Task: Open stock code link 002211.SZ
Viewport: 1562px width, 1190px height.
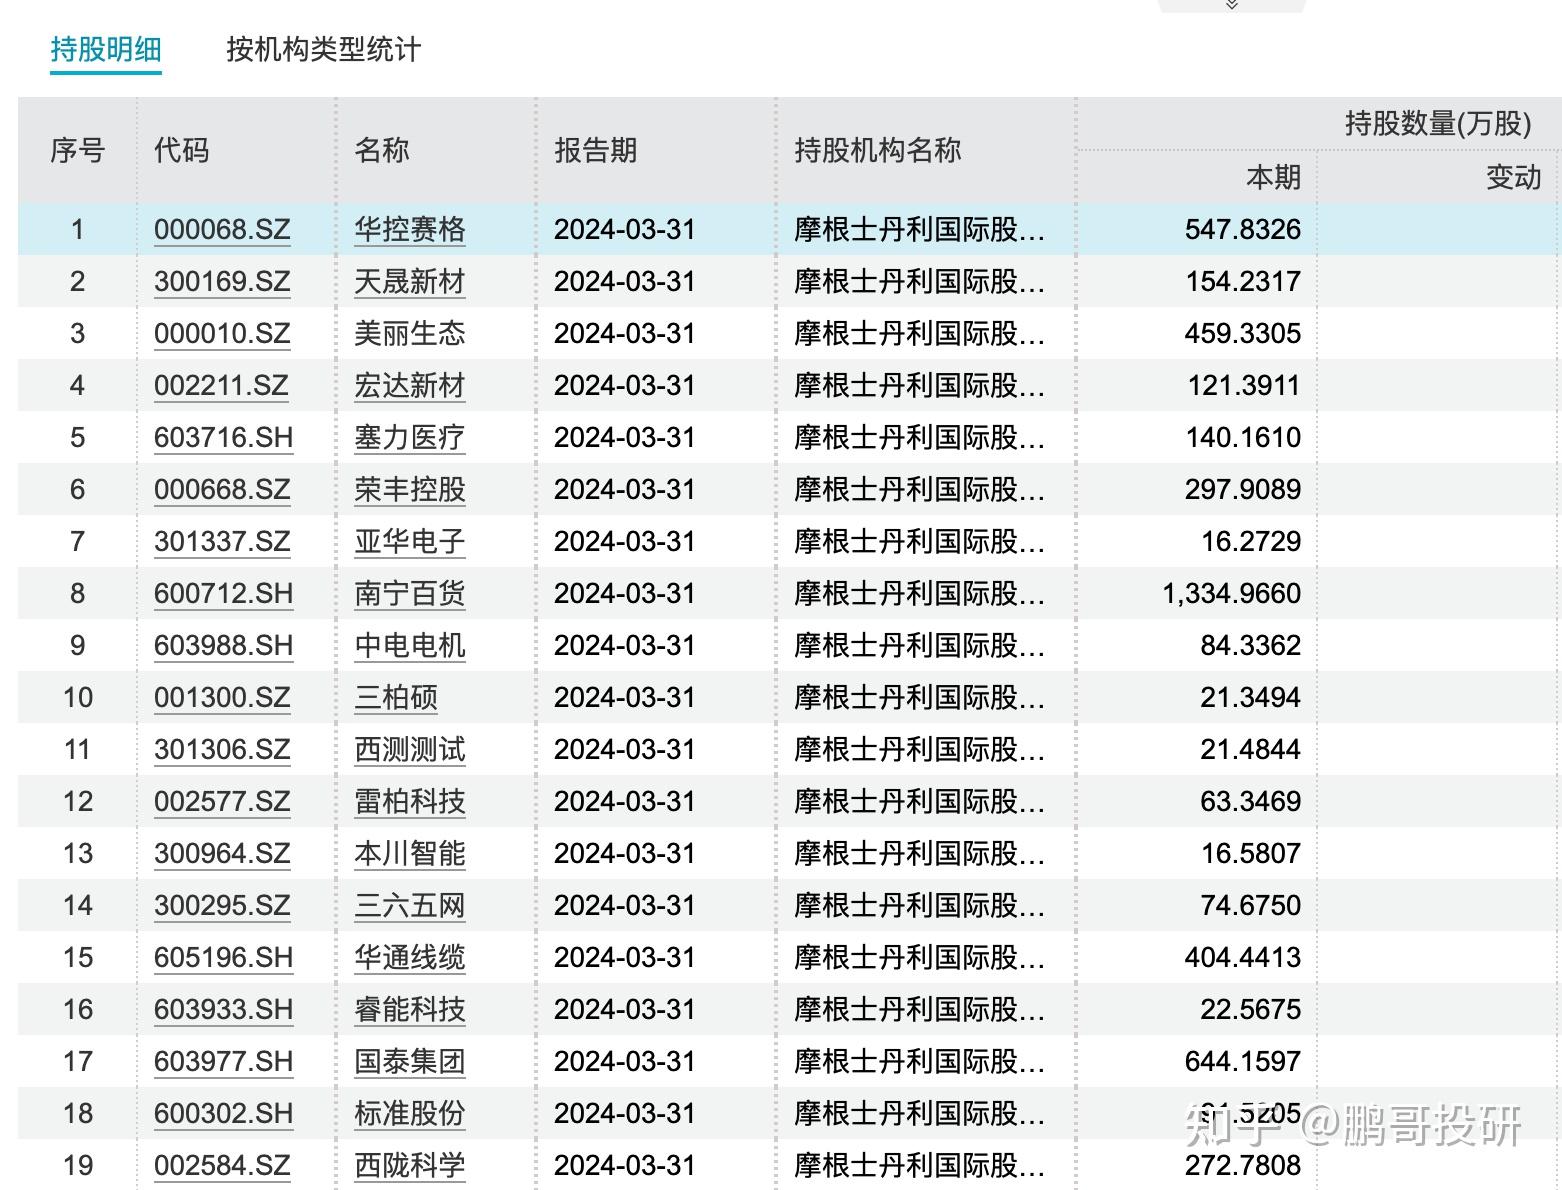Action: [x=221, y=385]
